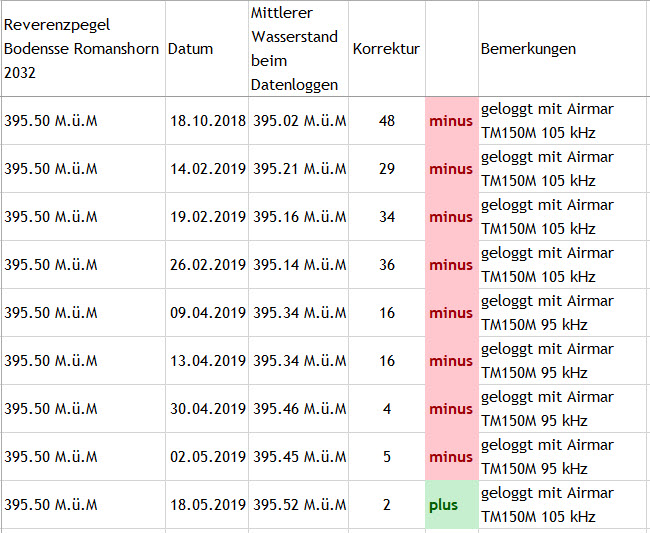Click the red minus cell for 02.05.2019
The height and width of the screenshot is (533, 650).
click(x=451, y=457)
